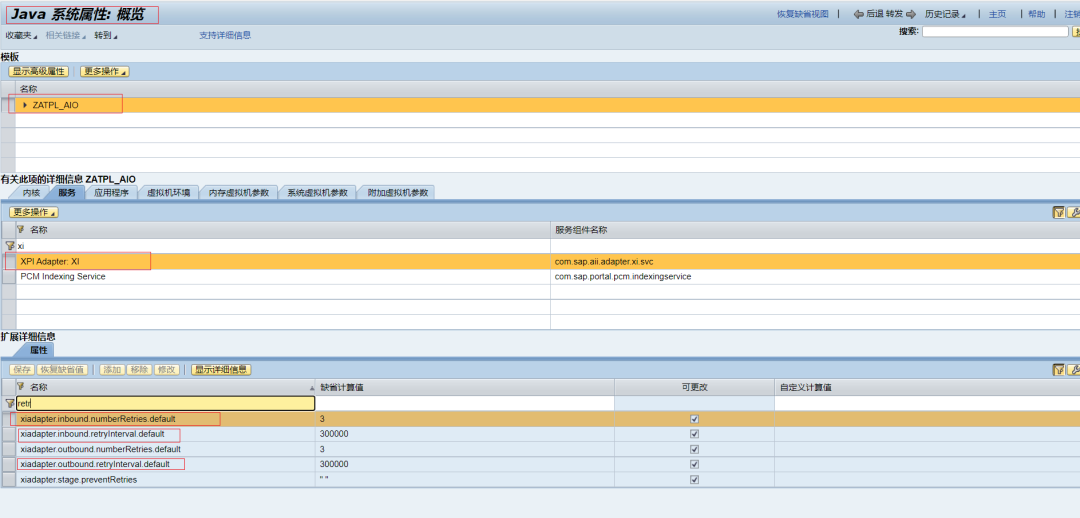Switch to the 服务 tab
Viewport: 1080px width, 518px height.
point(67,193)
